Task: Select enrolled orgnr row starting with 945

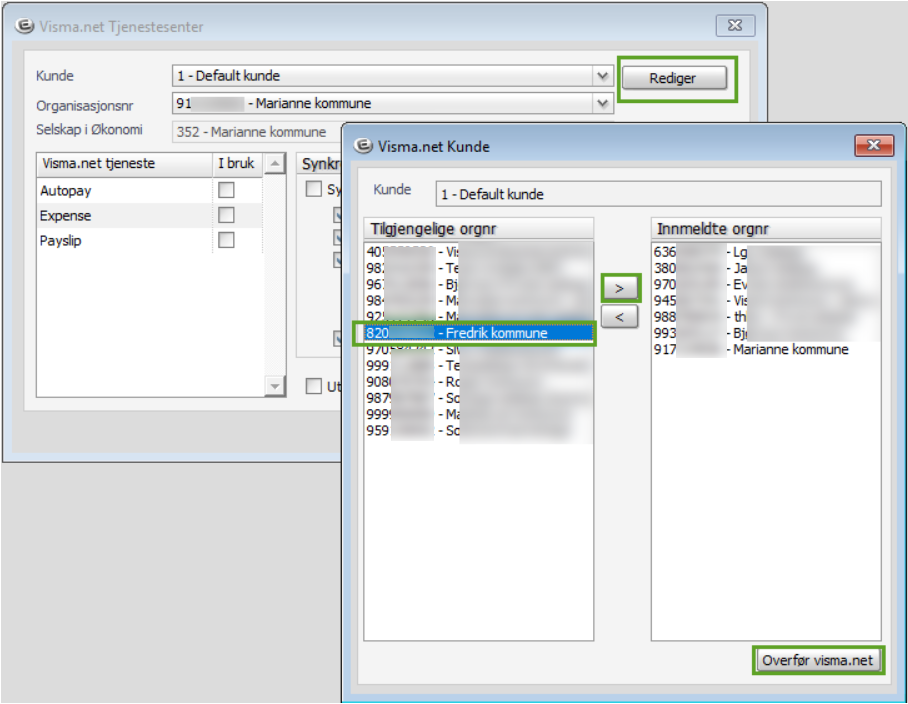Action: click(x=766, y=300)
